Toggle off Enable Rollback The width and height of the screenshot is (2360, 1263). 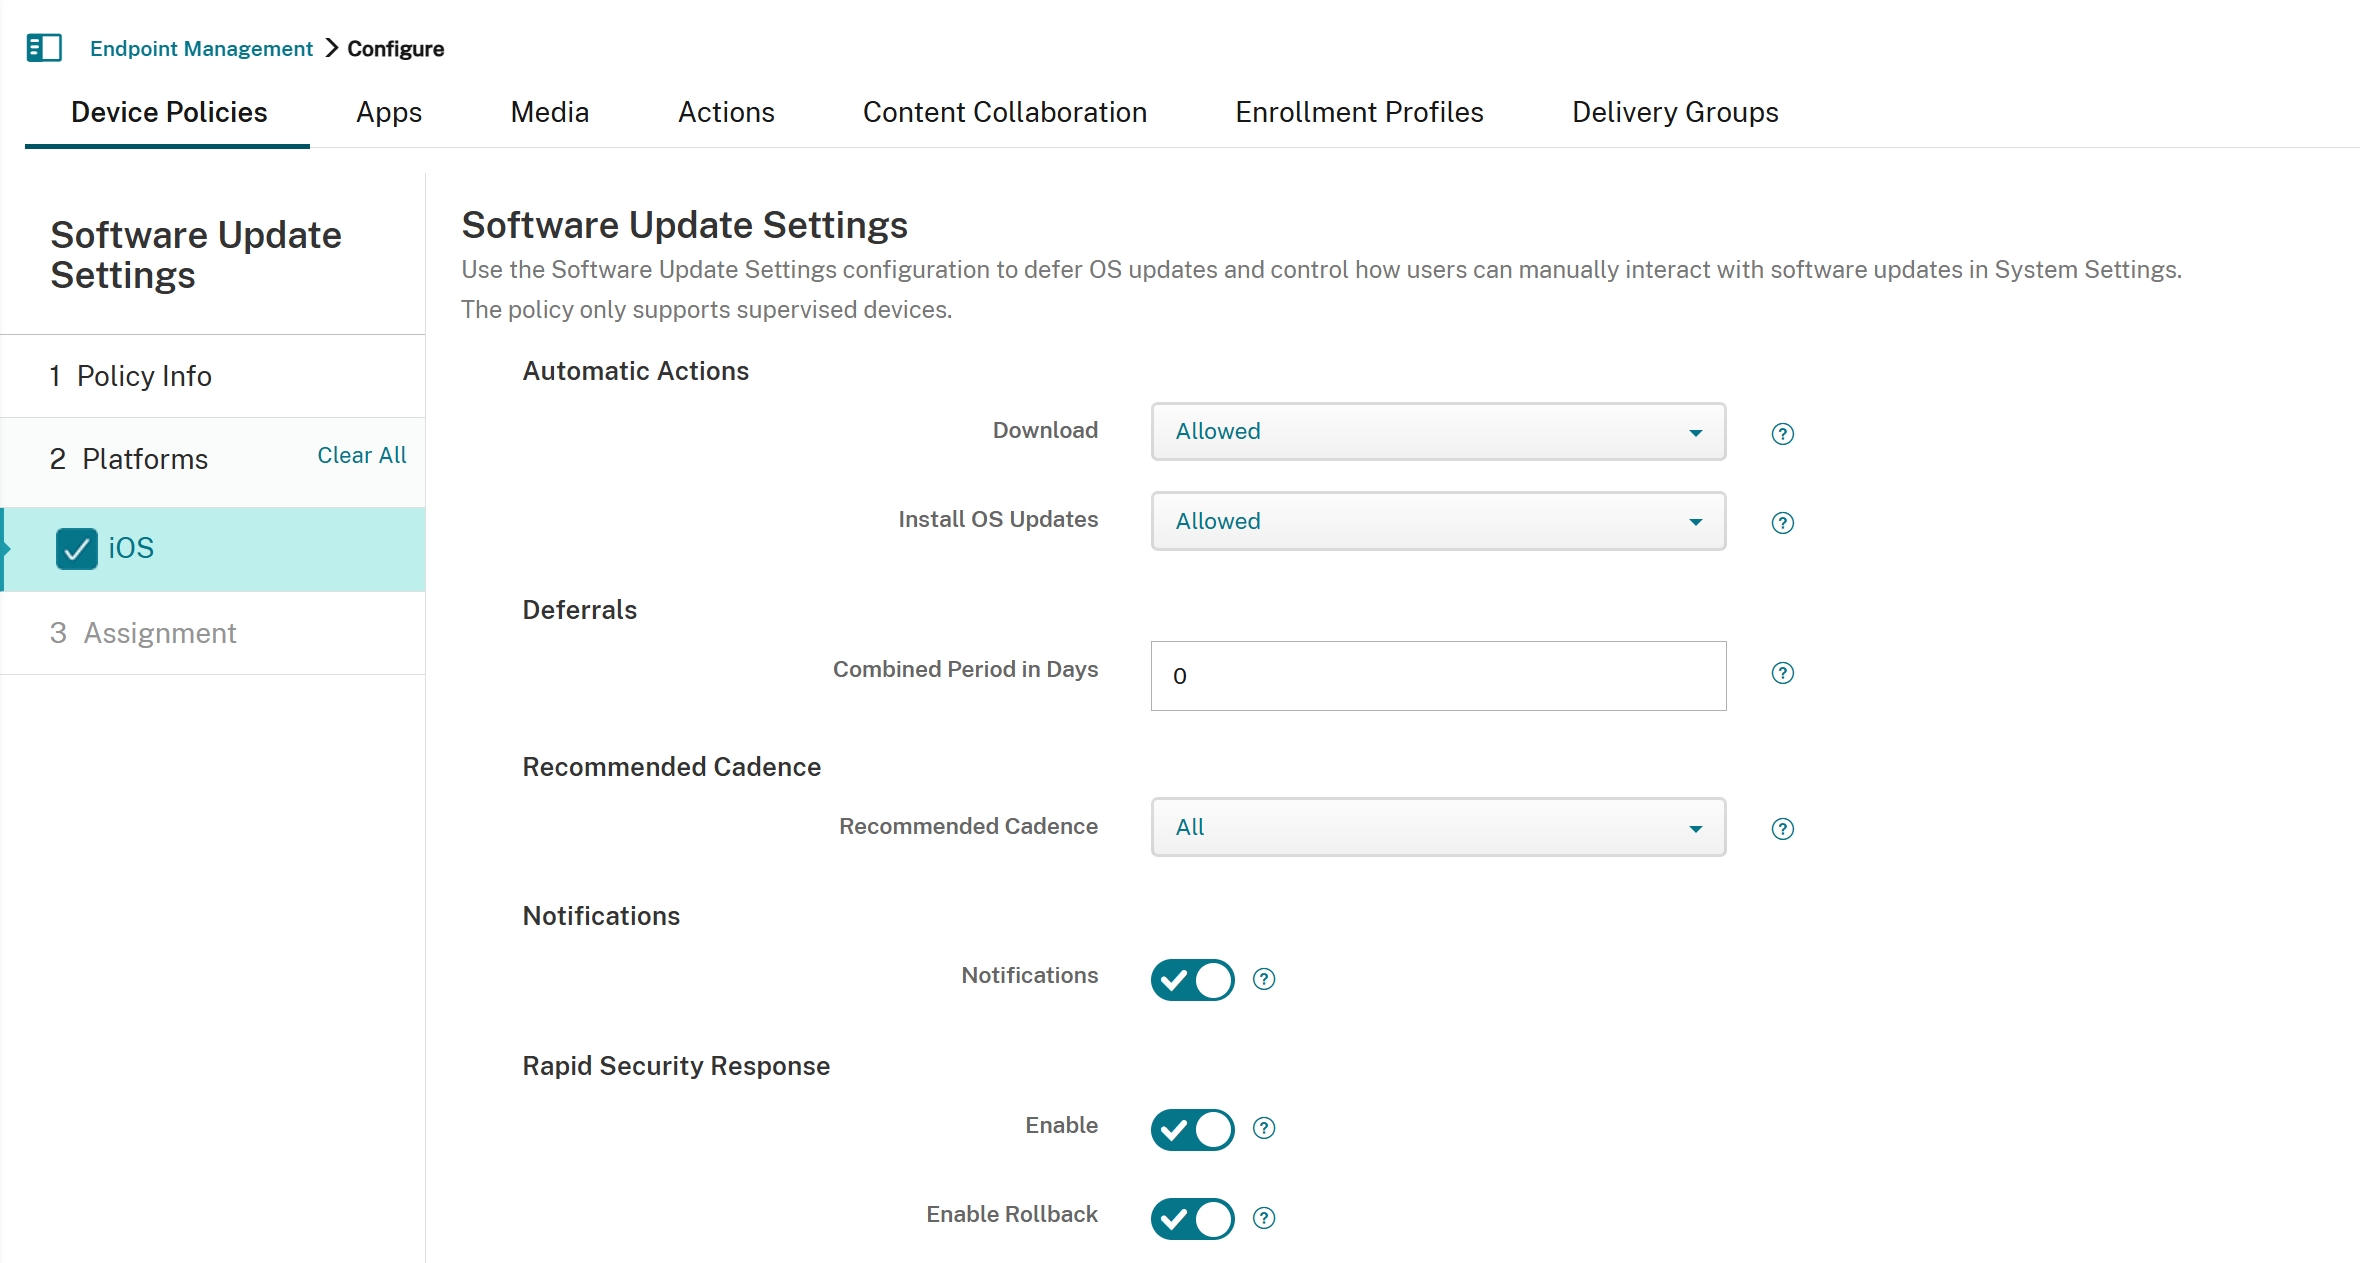tap(1190, 1219)
